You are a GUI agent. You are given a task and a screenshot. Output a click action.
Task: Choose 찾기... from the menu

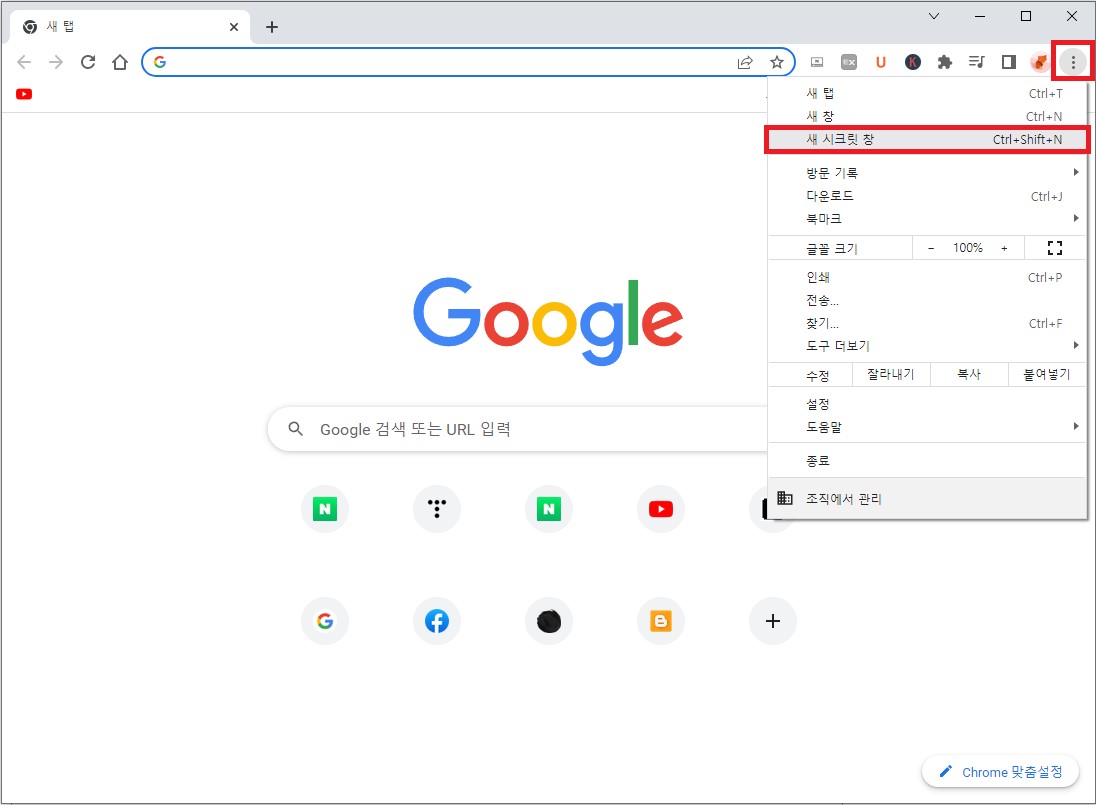click(x=927, y=323)
